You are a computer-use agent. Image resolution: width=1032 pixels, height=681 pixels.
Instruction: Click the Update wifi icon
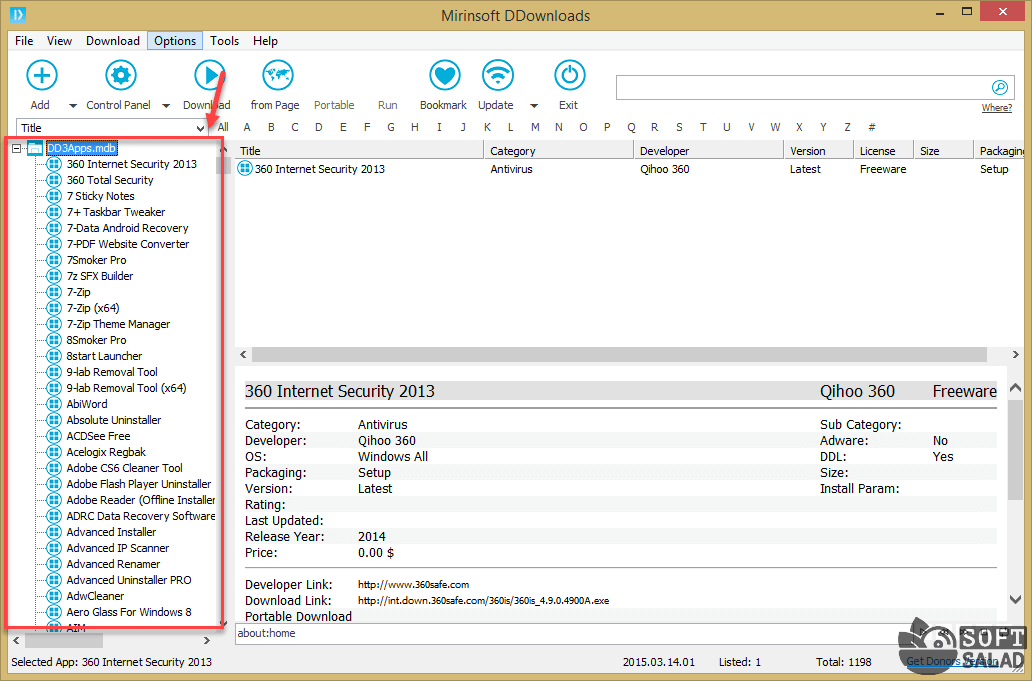[497, 75]
